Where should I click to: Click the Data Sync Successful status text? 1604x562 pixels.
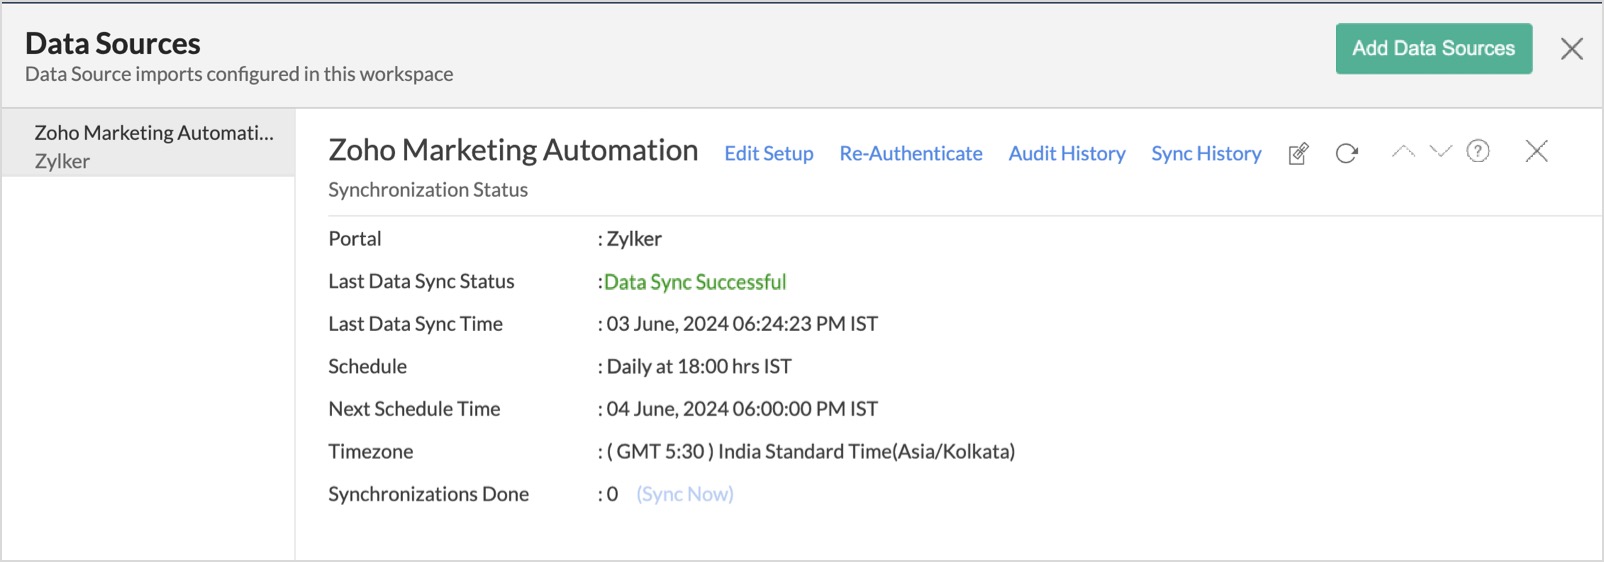point(694,282)
